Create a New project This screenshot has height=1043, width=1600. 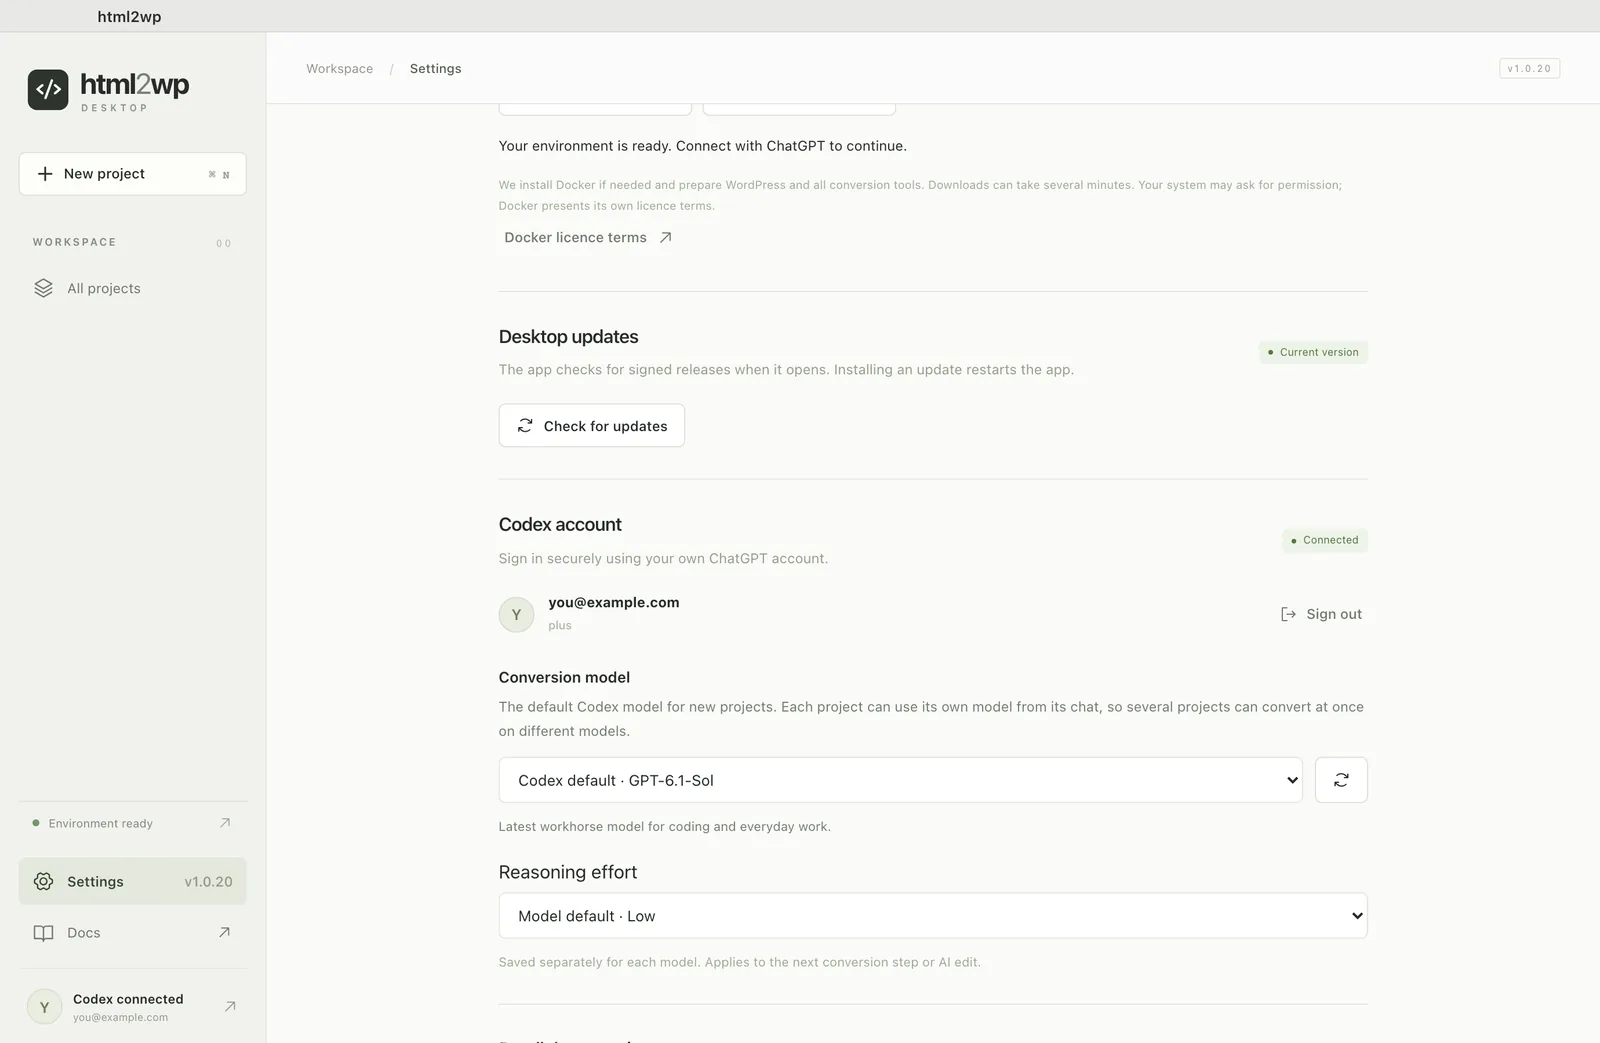pyautogui.click(x=132, y=174)
